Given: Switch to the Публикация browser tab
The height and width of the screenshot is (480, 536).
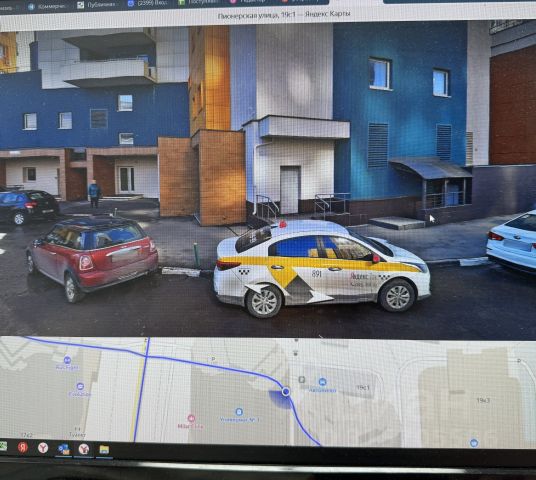Looking at the screenshot, I should [98, 5].
